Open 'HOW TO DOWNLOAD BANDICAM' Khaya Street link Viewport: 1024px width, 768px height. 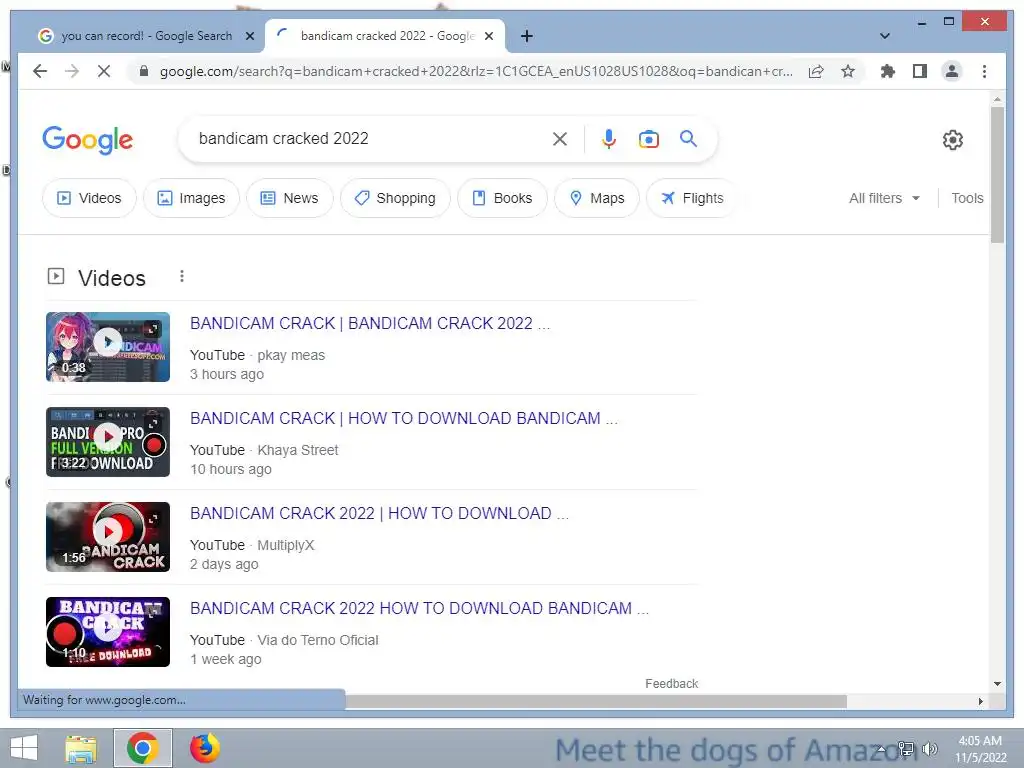click(x=404, y=418)
